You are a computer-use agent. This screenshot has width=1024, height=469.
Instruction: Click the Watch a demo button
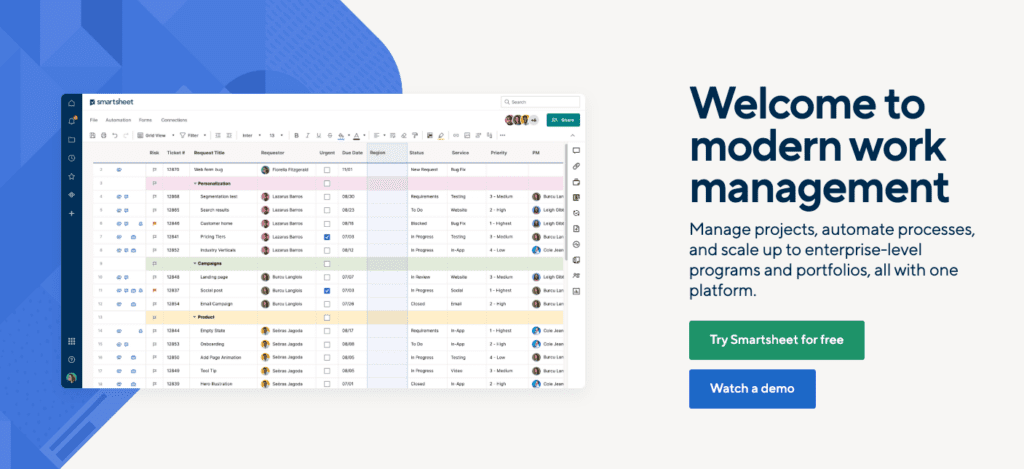[x=752, y=389]
